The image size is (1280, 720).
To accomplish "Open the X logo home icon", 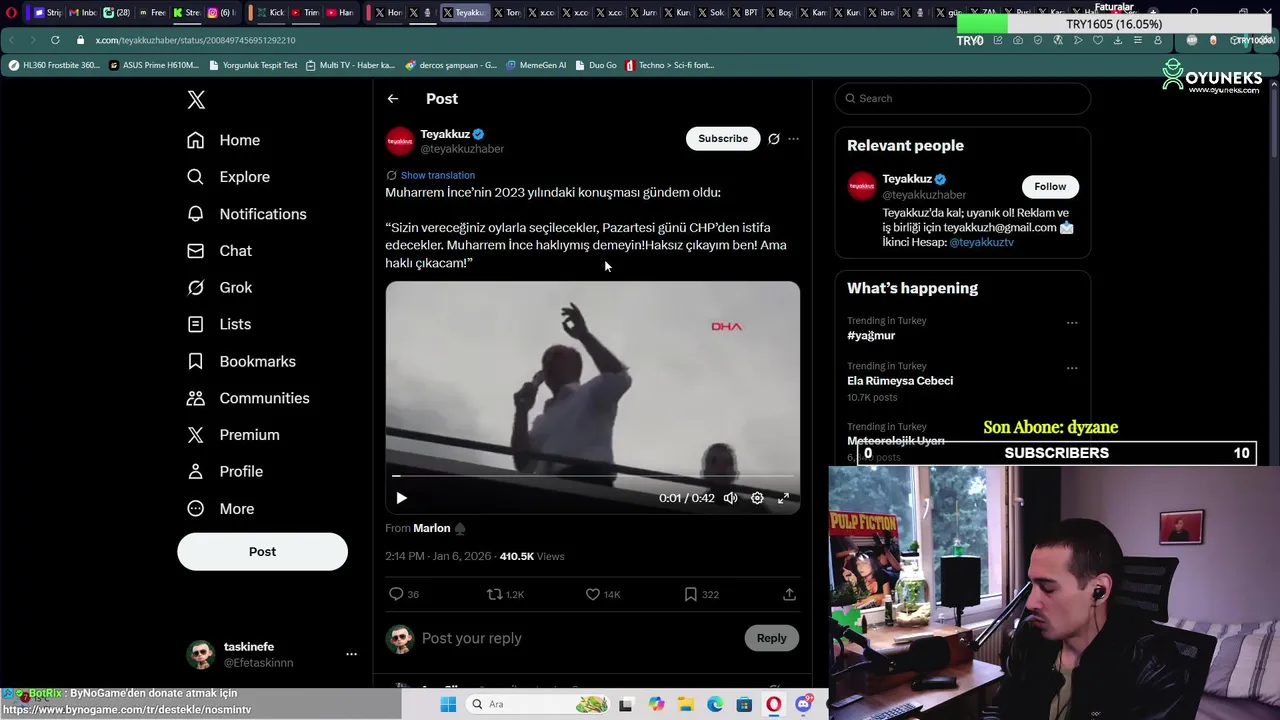I will [196, 99].
